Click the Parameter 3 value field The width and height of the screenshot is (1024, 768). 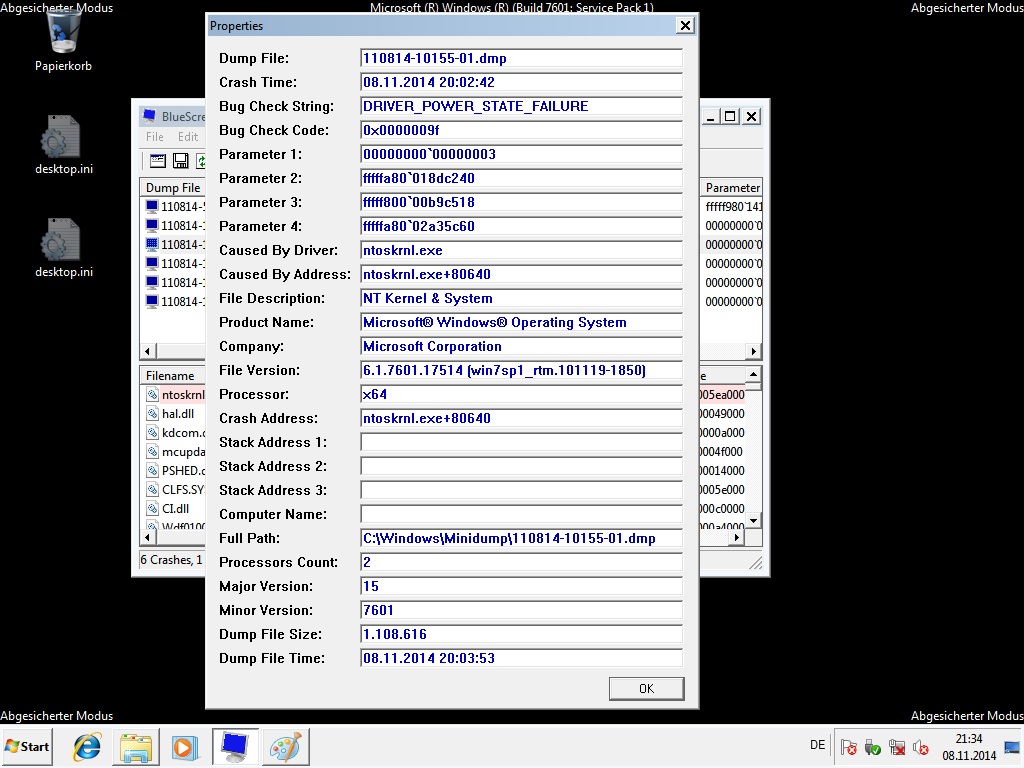coord(521,202)
